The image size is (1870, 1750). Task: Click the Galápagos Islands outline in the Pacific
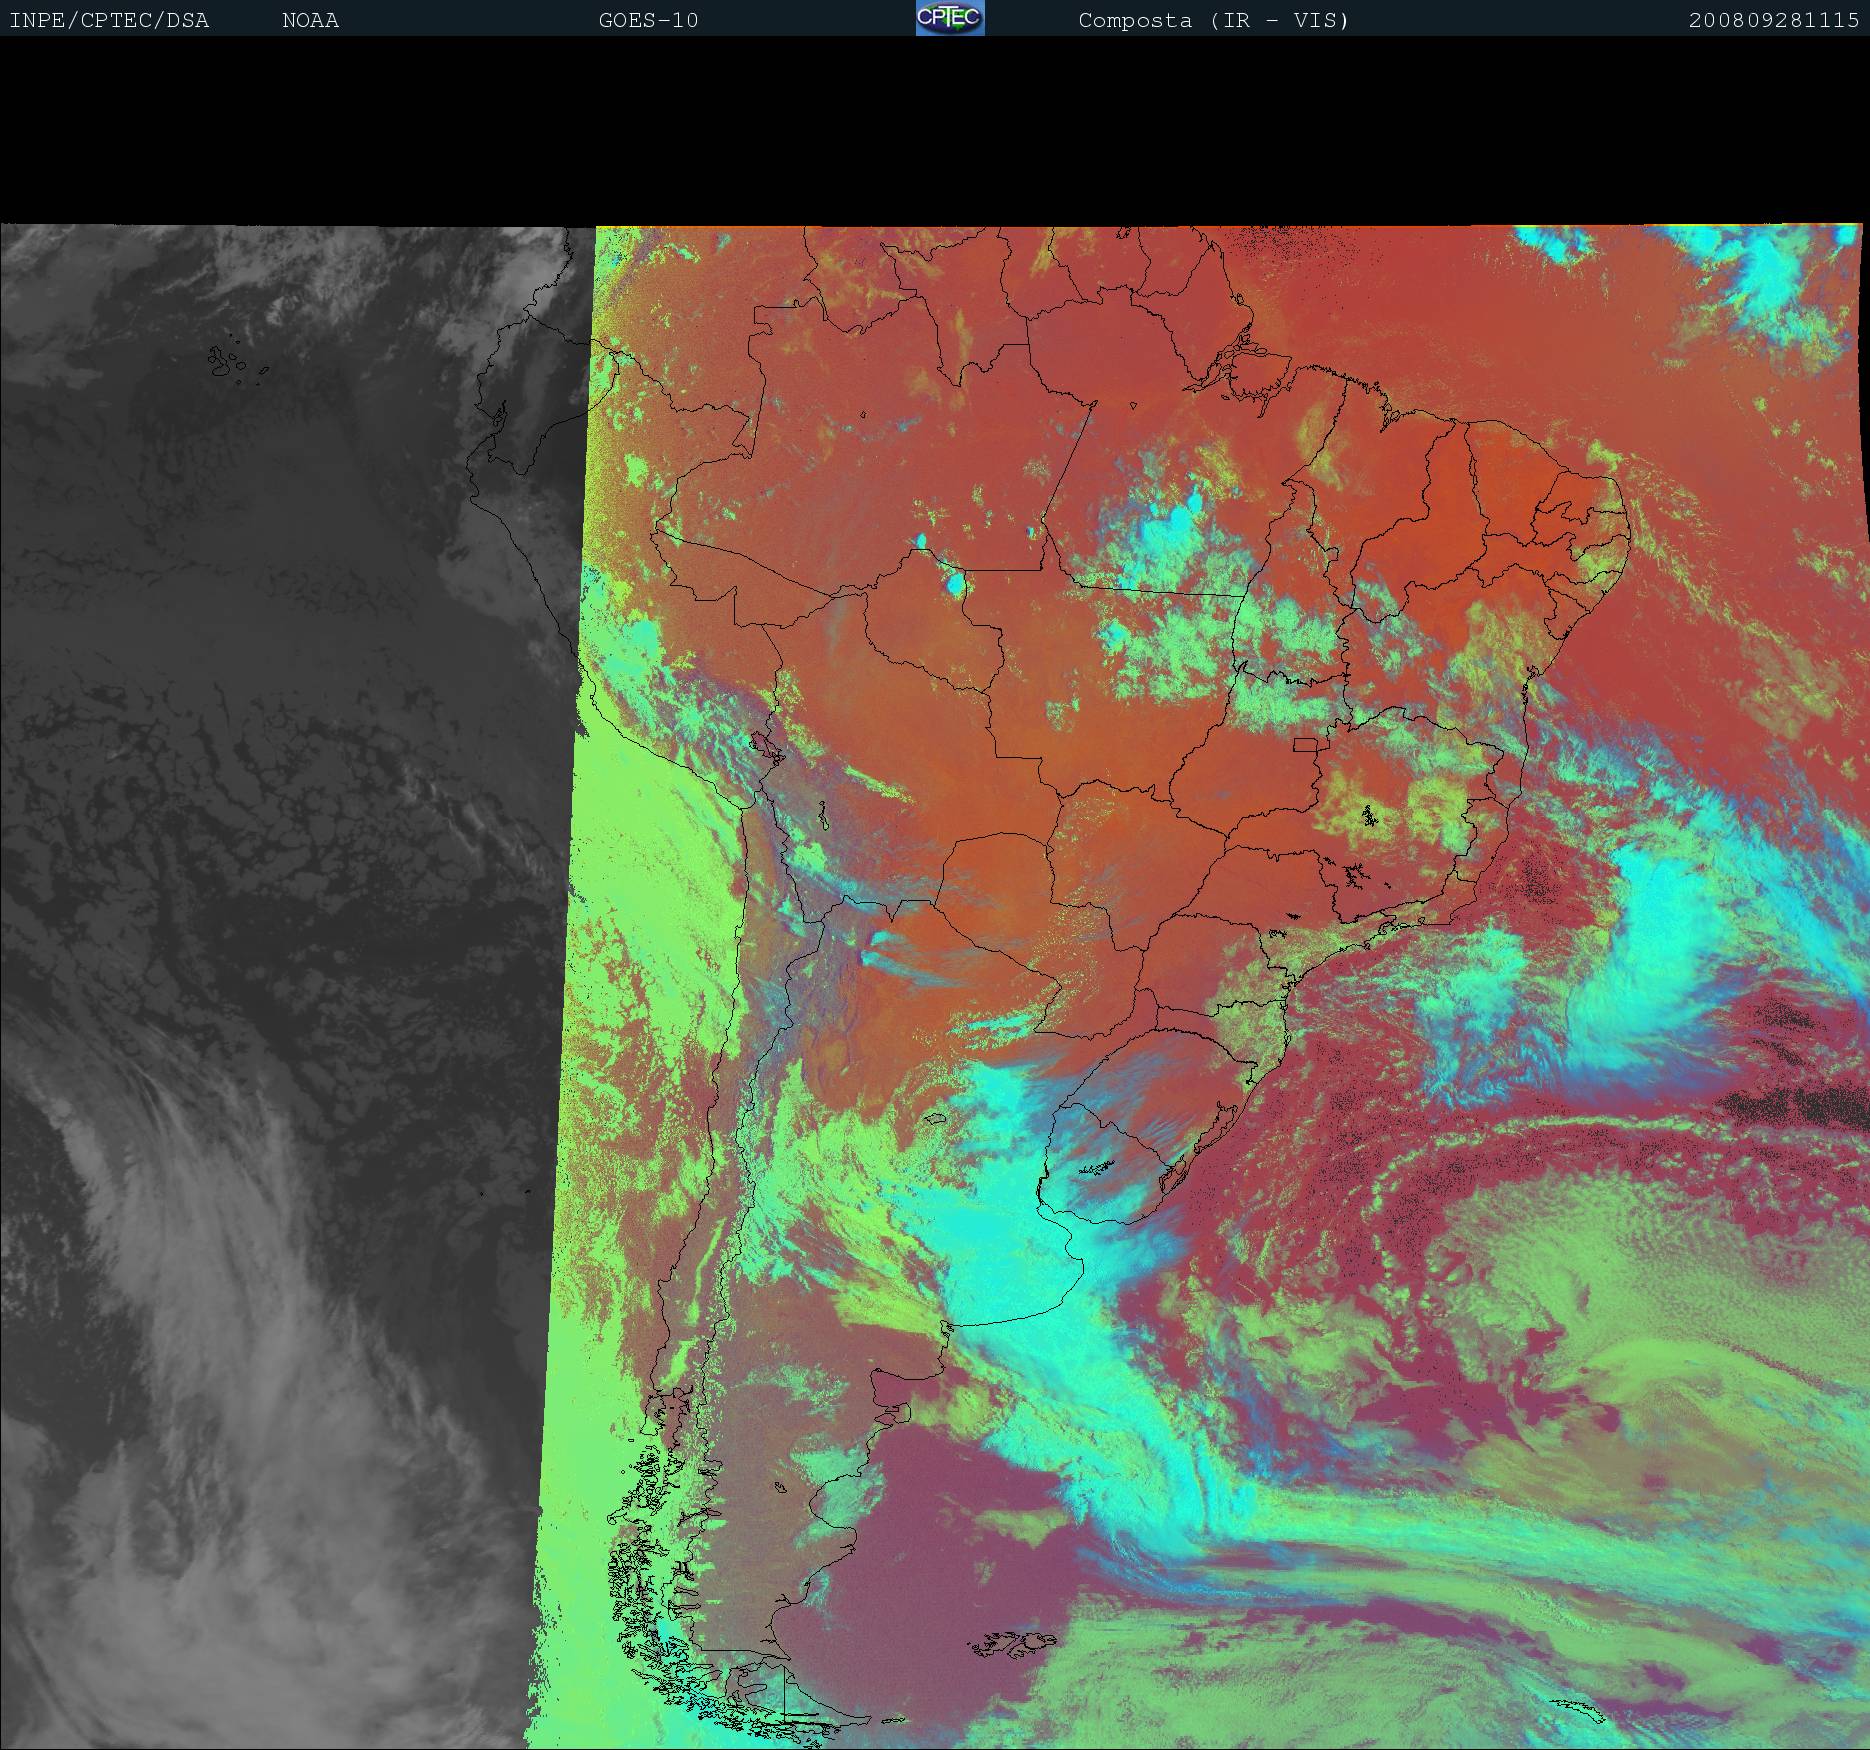point(228,362)
